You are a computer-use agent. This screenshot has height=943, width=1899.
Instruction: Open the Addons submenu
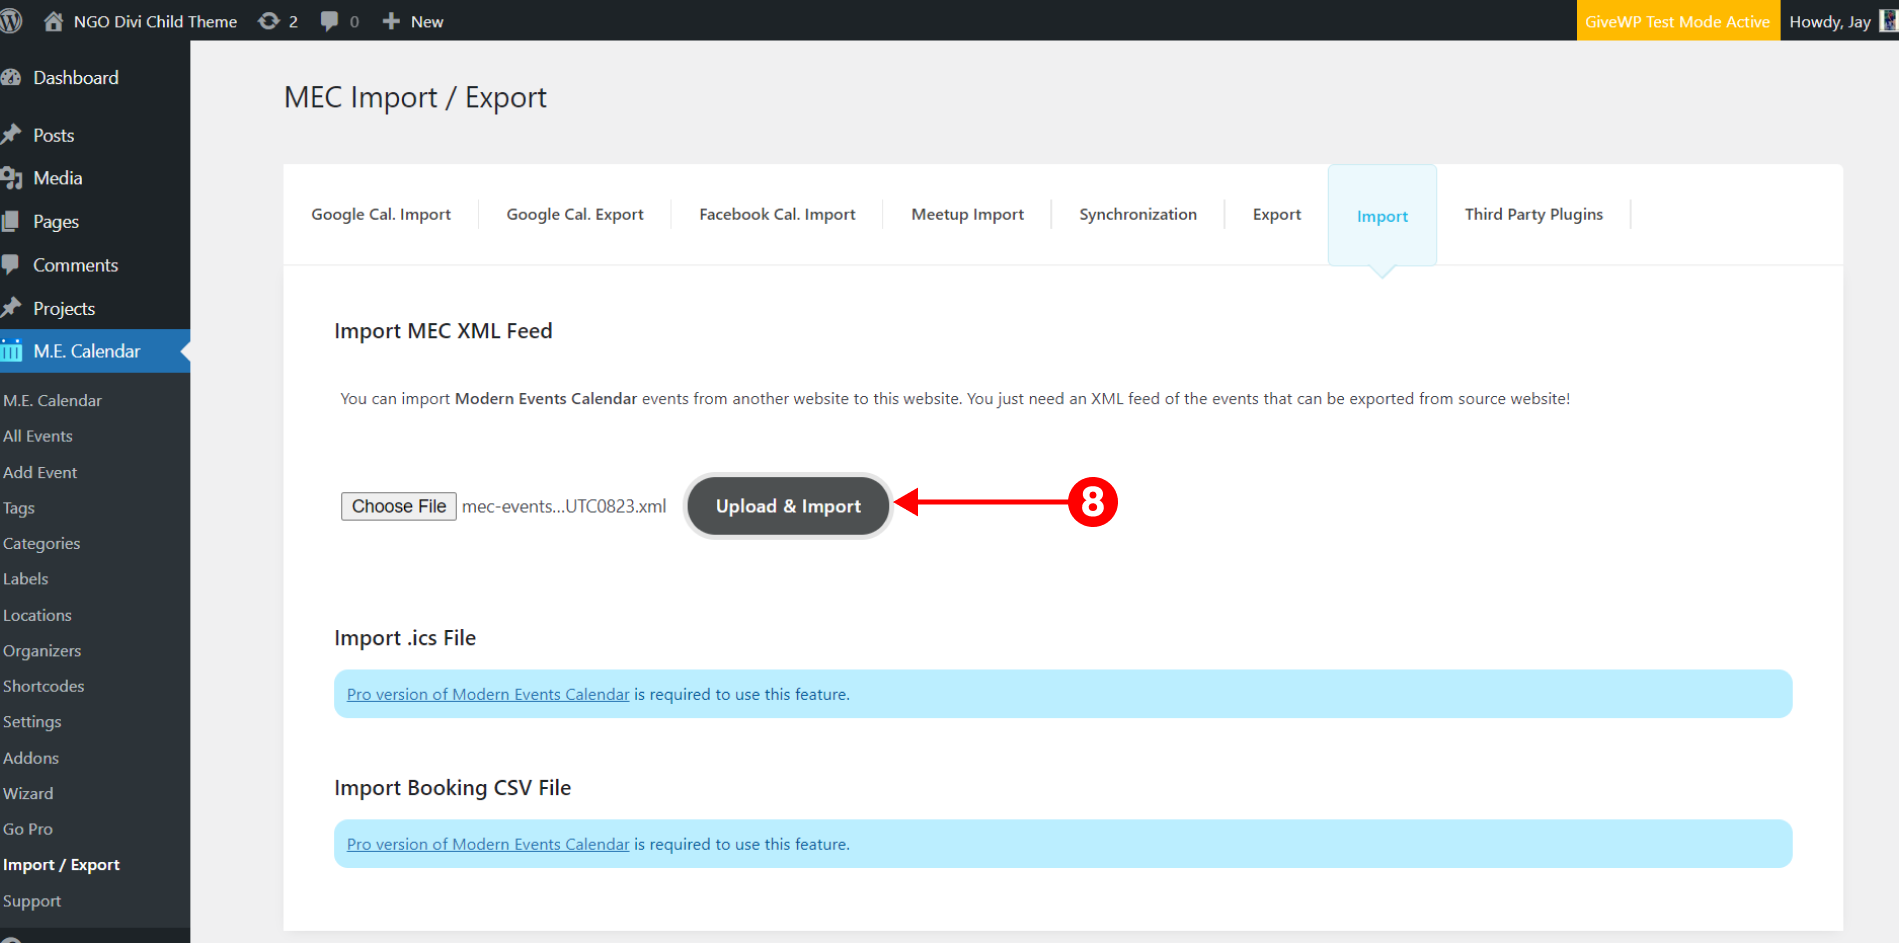point(31,758)
